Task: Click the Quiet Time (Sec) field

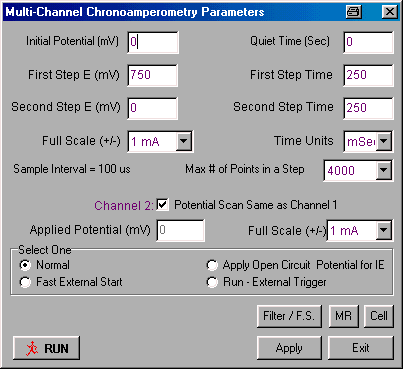Action: click(x=368, y=42)
